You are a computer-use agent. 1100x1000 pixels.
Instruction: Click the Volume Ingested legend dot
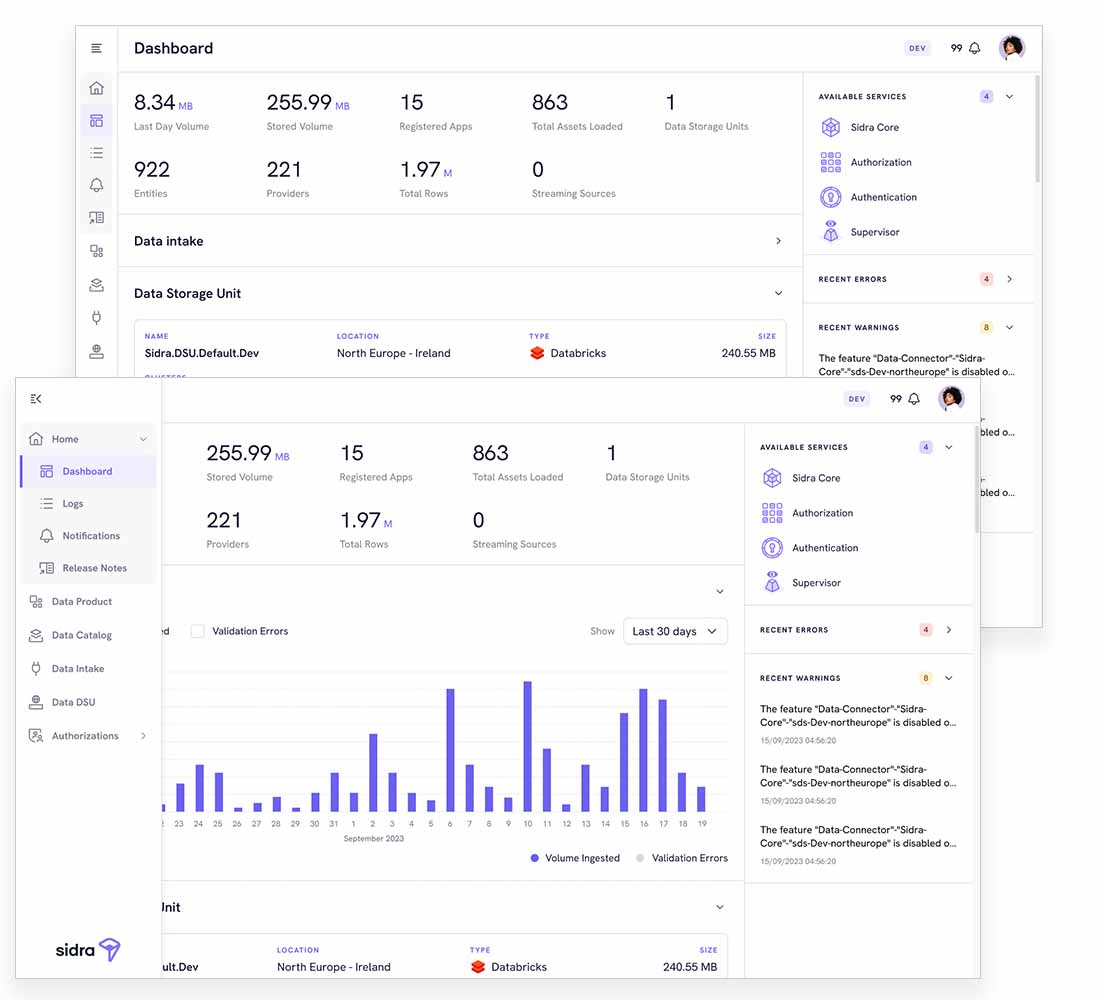coord(535,858)
